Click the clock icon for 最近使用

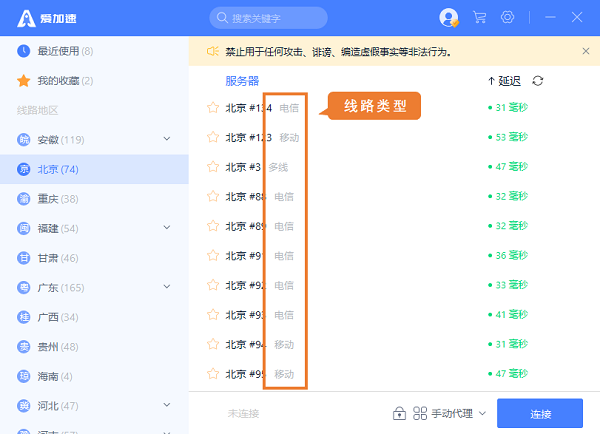(x=24, y=51)
